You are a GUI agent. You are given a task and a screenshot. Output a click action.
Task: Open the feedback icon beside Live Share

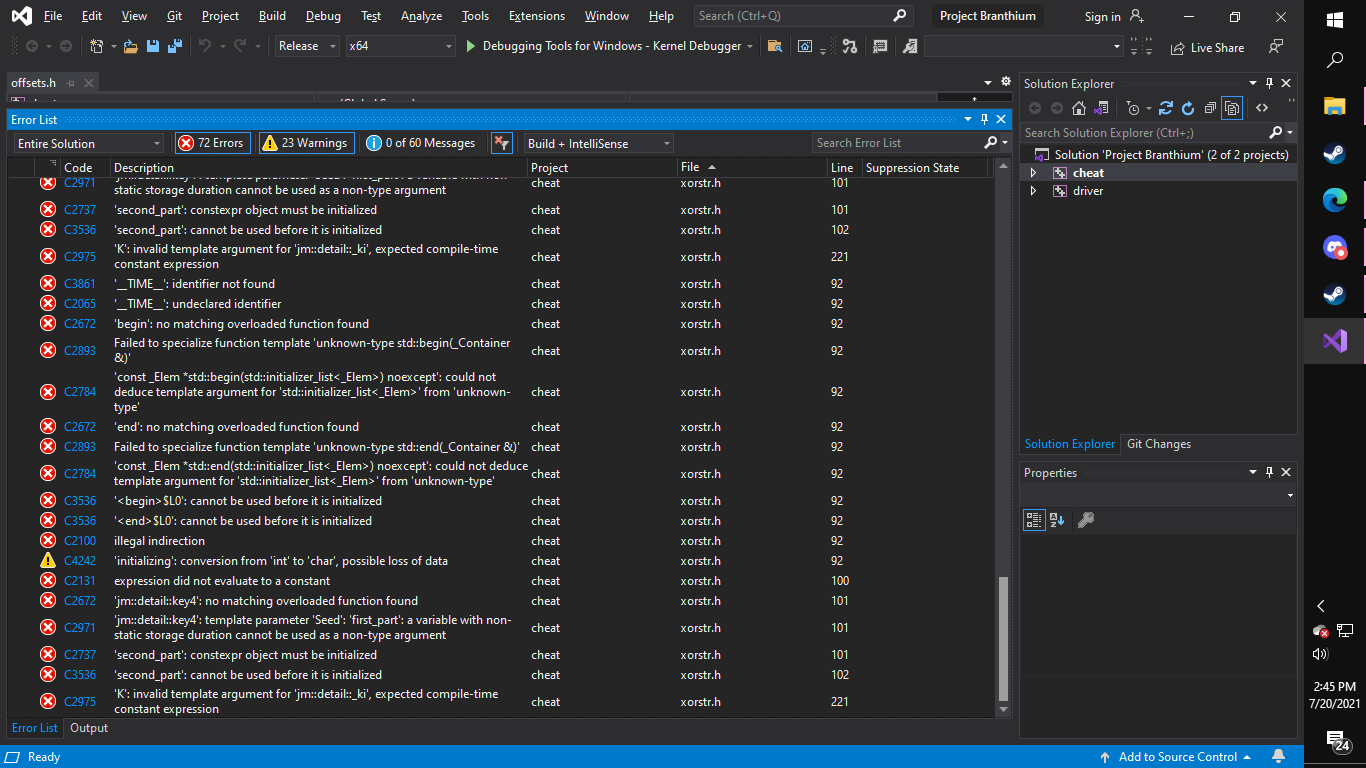coord(1275,47)
